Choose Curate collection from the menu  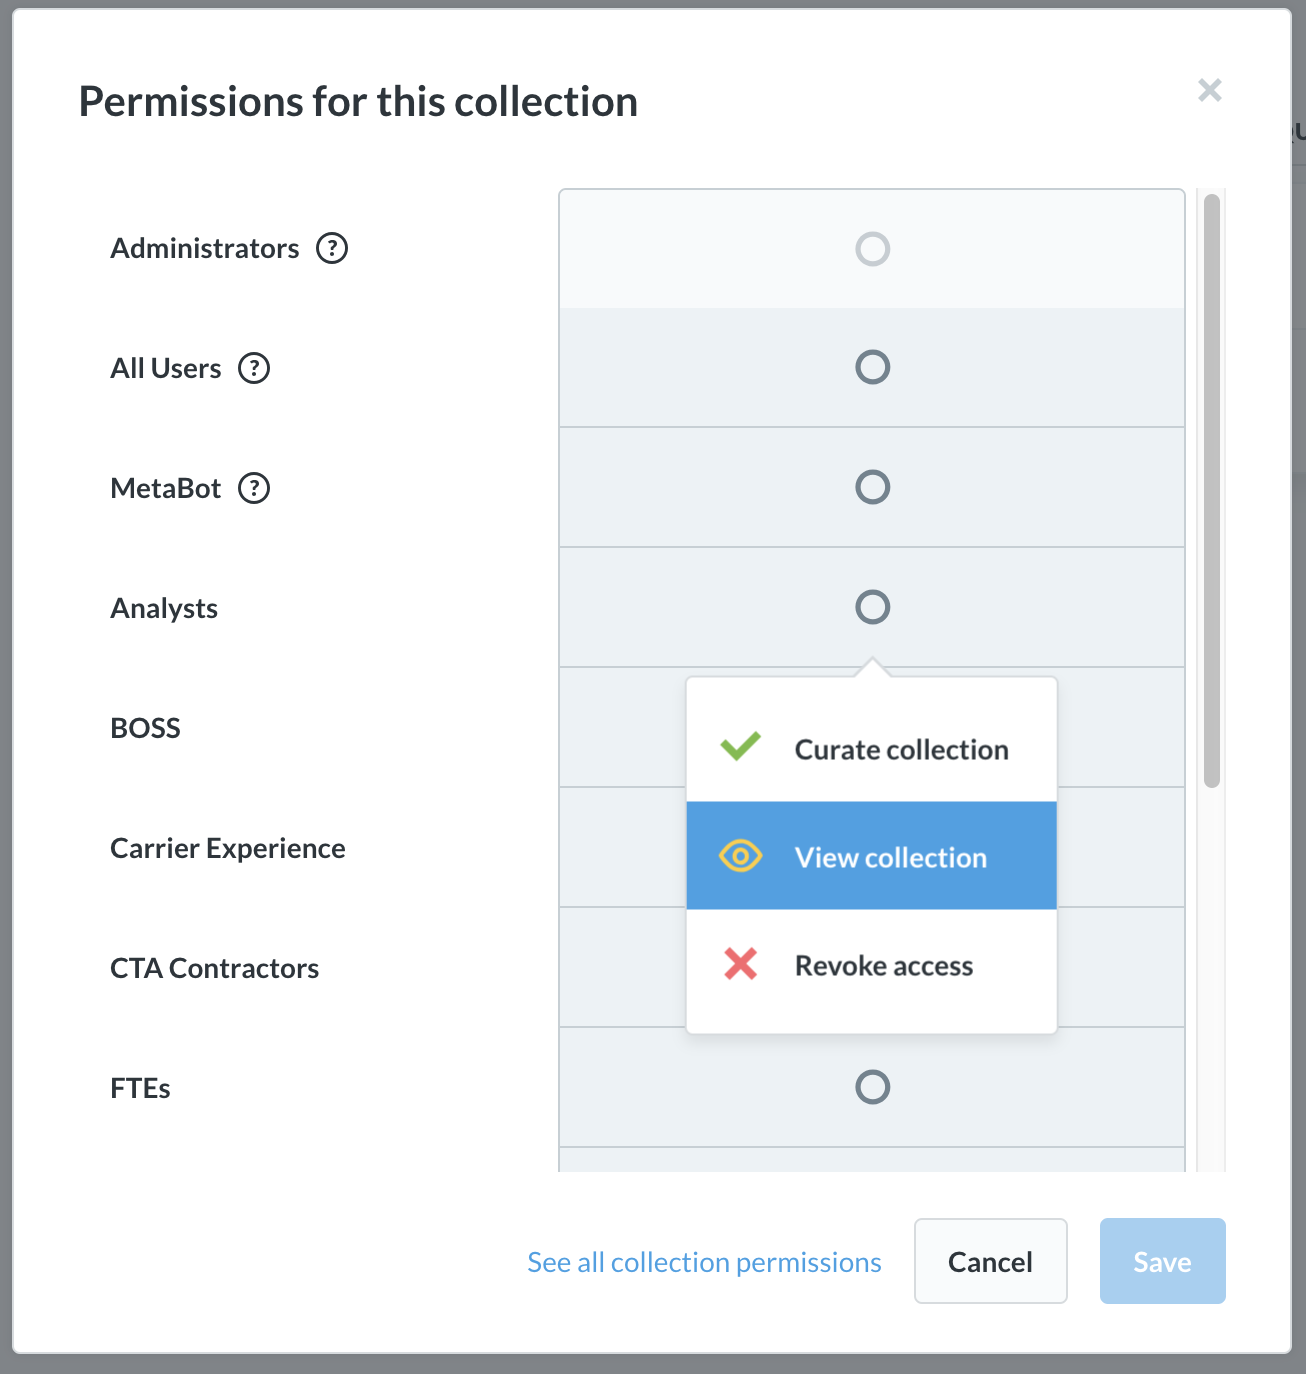pos(900,749)
